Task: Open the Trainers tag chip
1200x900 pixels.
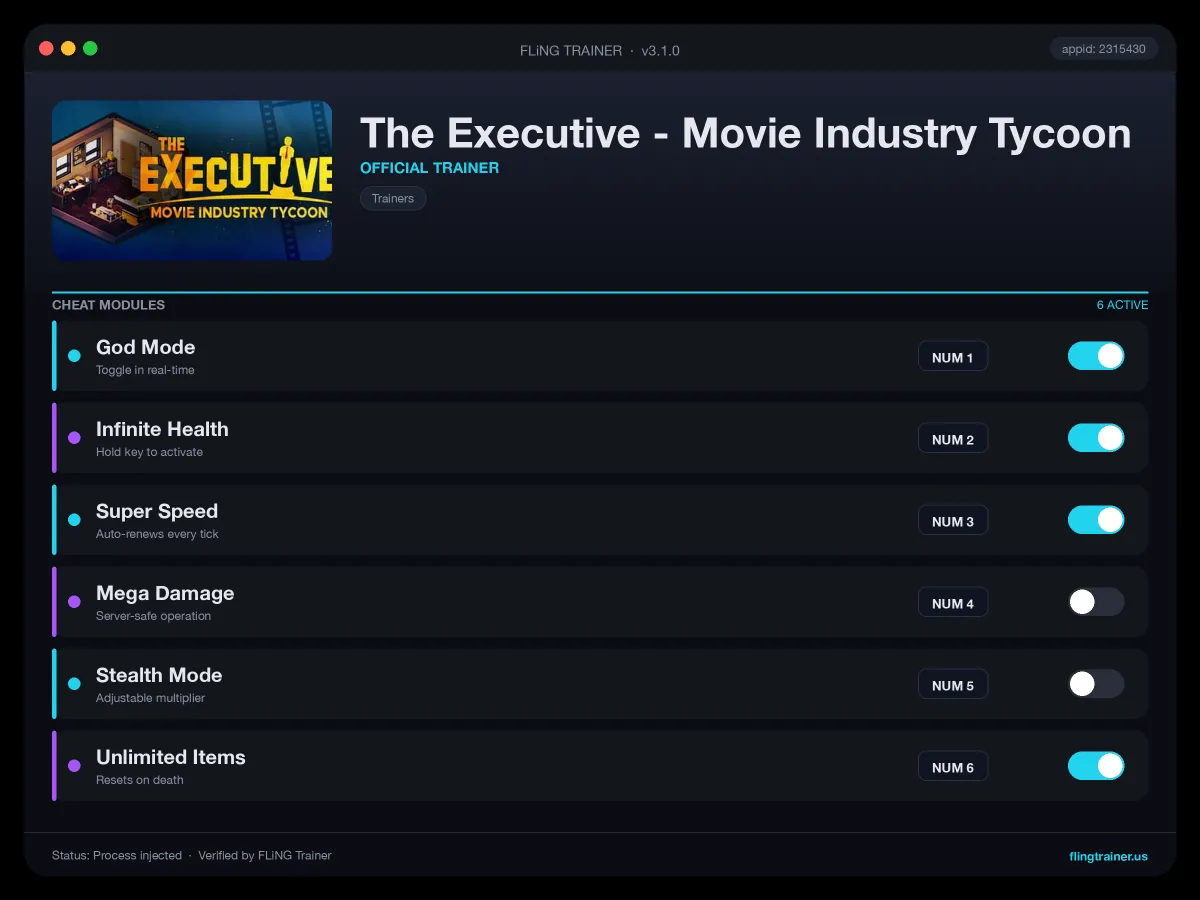Action: (x=393, y=198)
